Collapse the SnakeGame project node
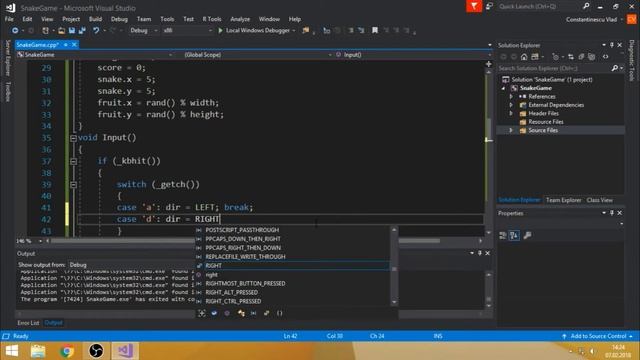Screen dimensions: 640x360 (503, 88)
